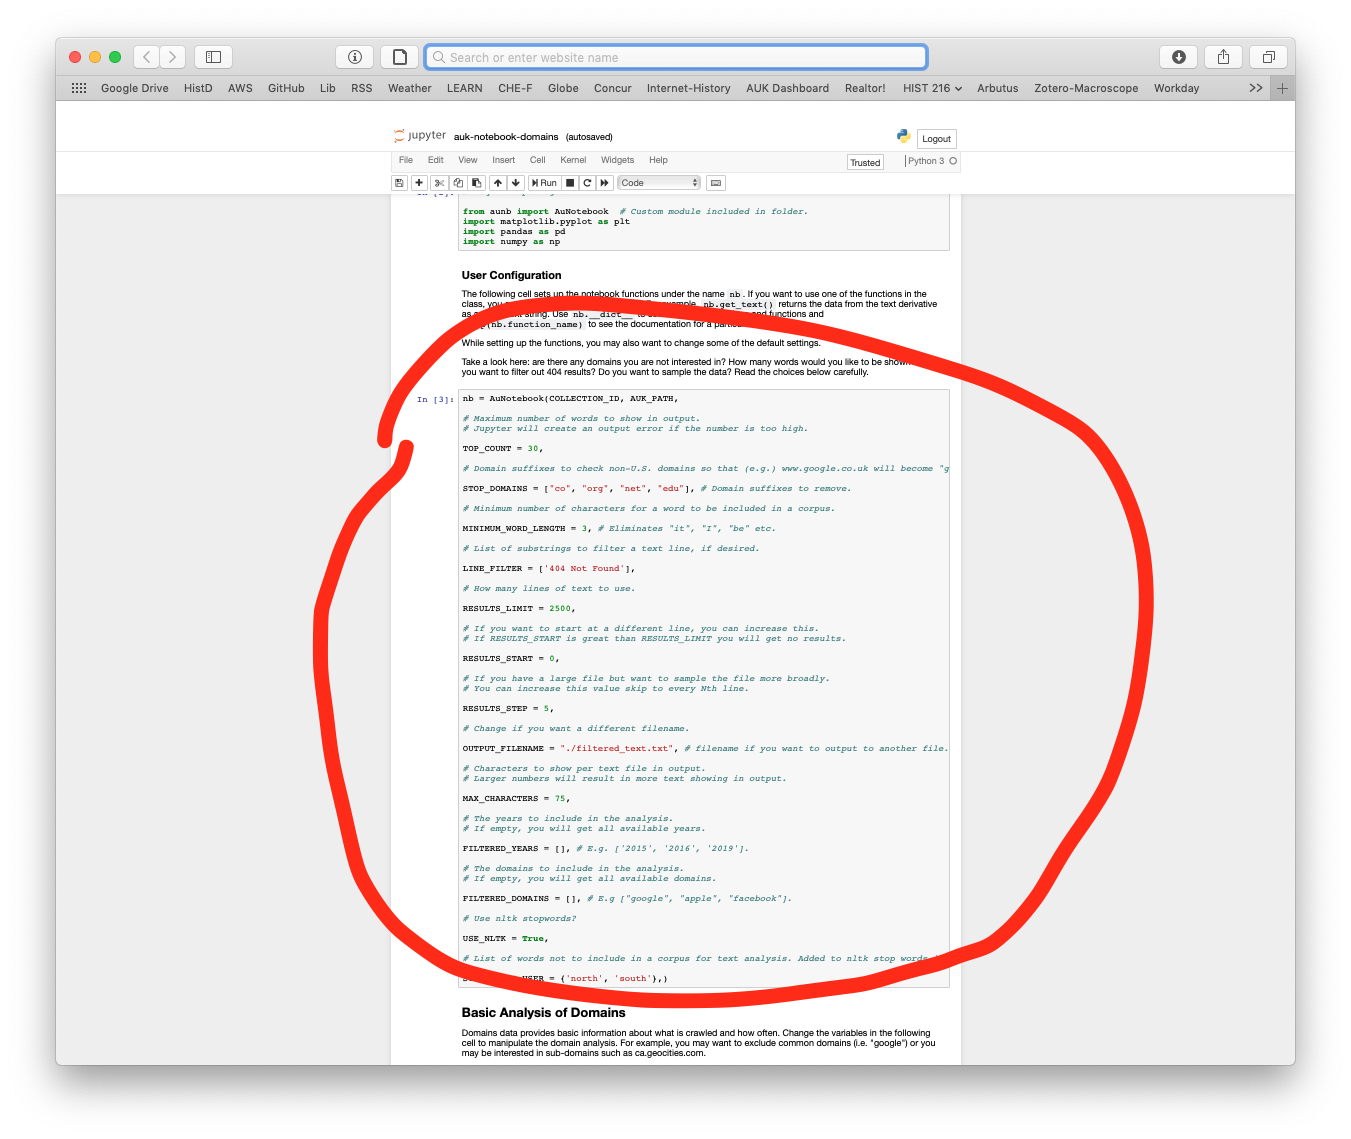This screenshot has height=1139, width=1351.
Task: Open the AWS bookmark
Action: 240,88
